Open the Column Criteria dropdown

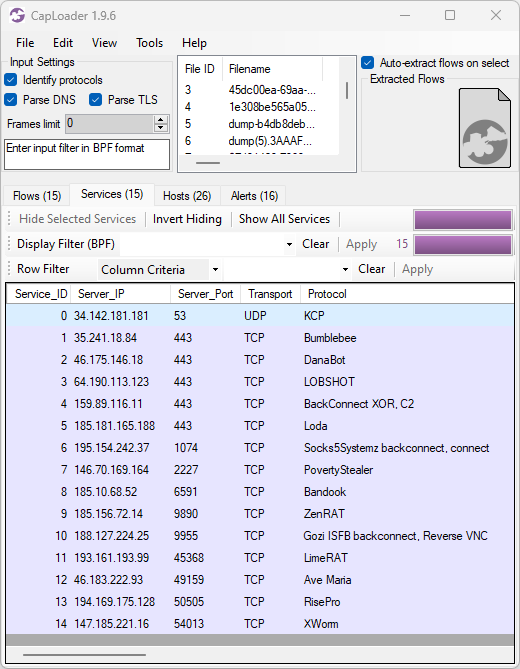(x=215, y=269)
